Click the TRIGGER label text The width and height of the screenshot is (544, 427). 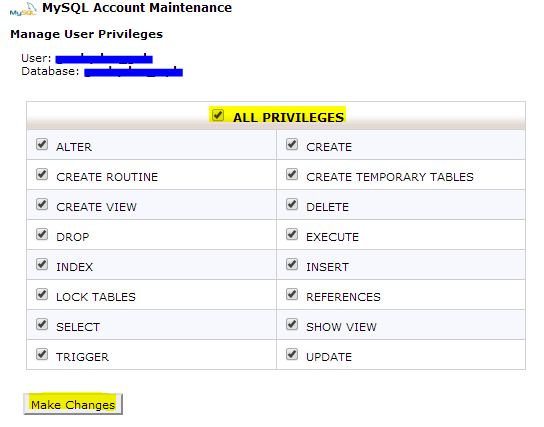(x=82, y=357)
